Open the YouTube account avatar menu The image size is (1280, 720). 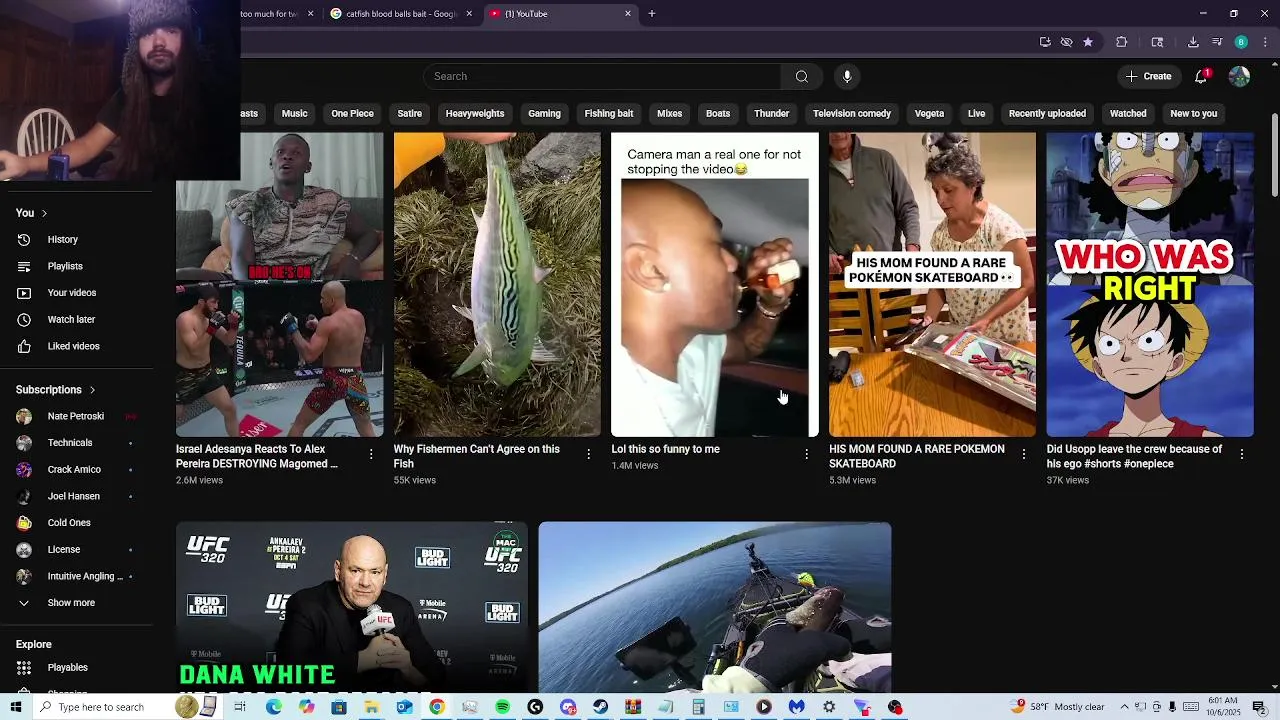click(1239, 76)
